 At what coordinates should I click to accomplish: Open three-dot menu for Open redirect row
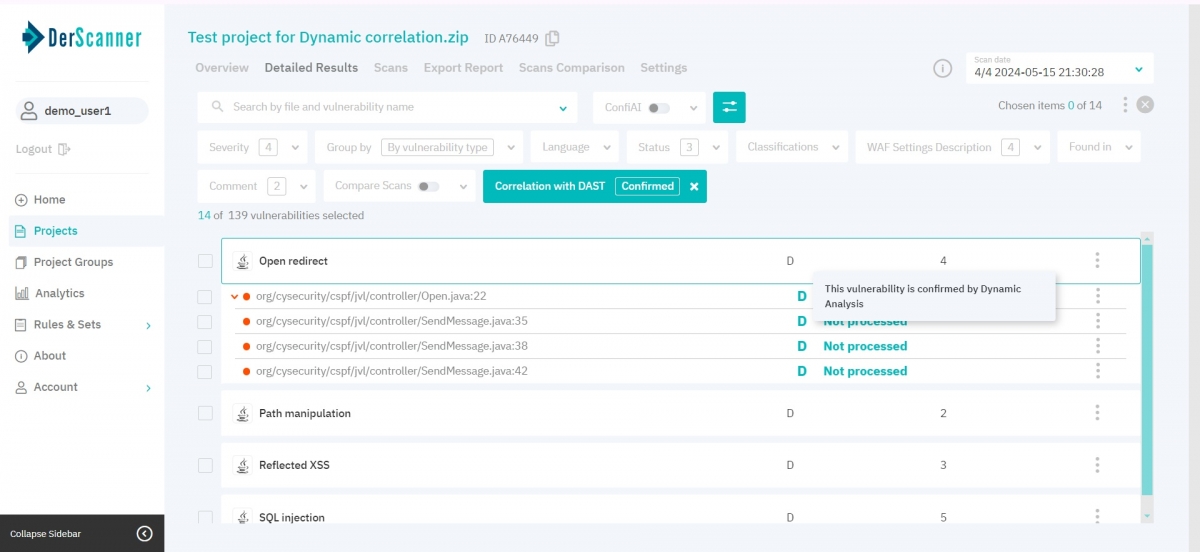1097,261
